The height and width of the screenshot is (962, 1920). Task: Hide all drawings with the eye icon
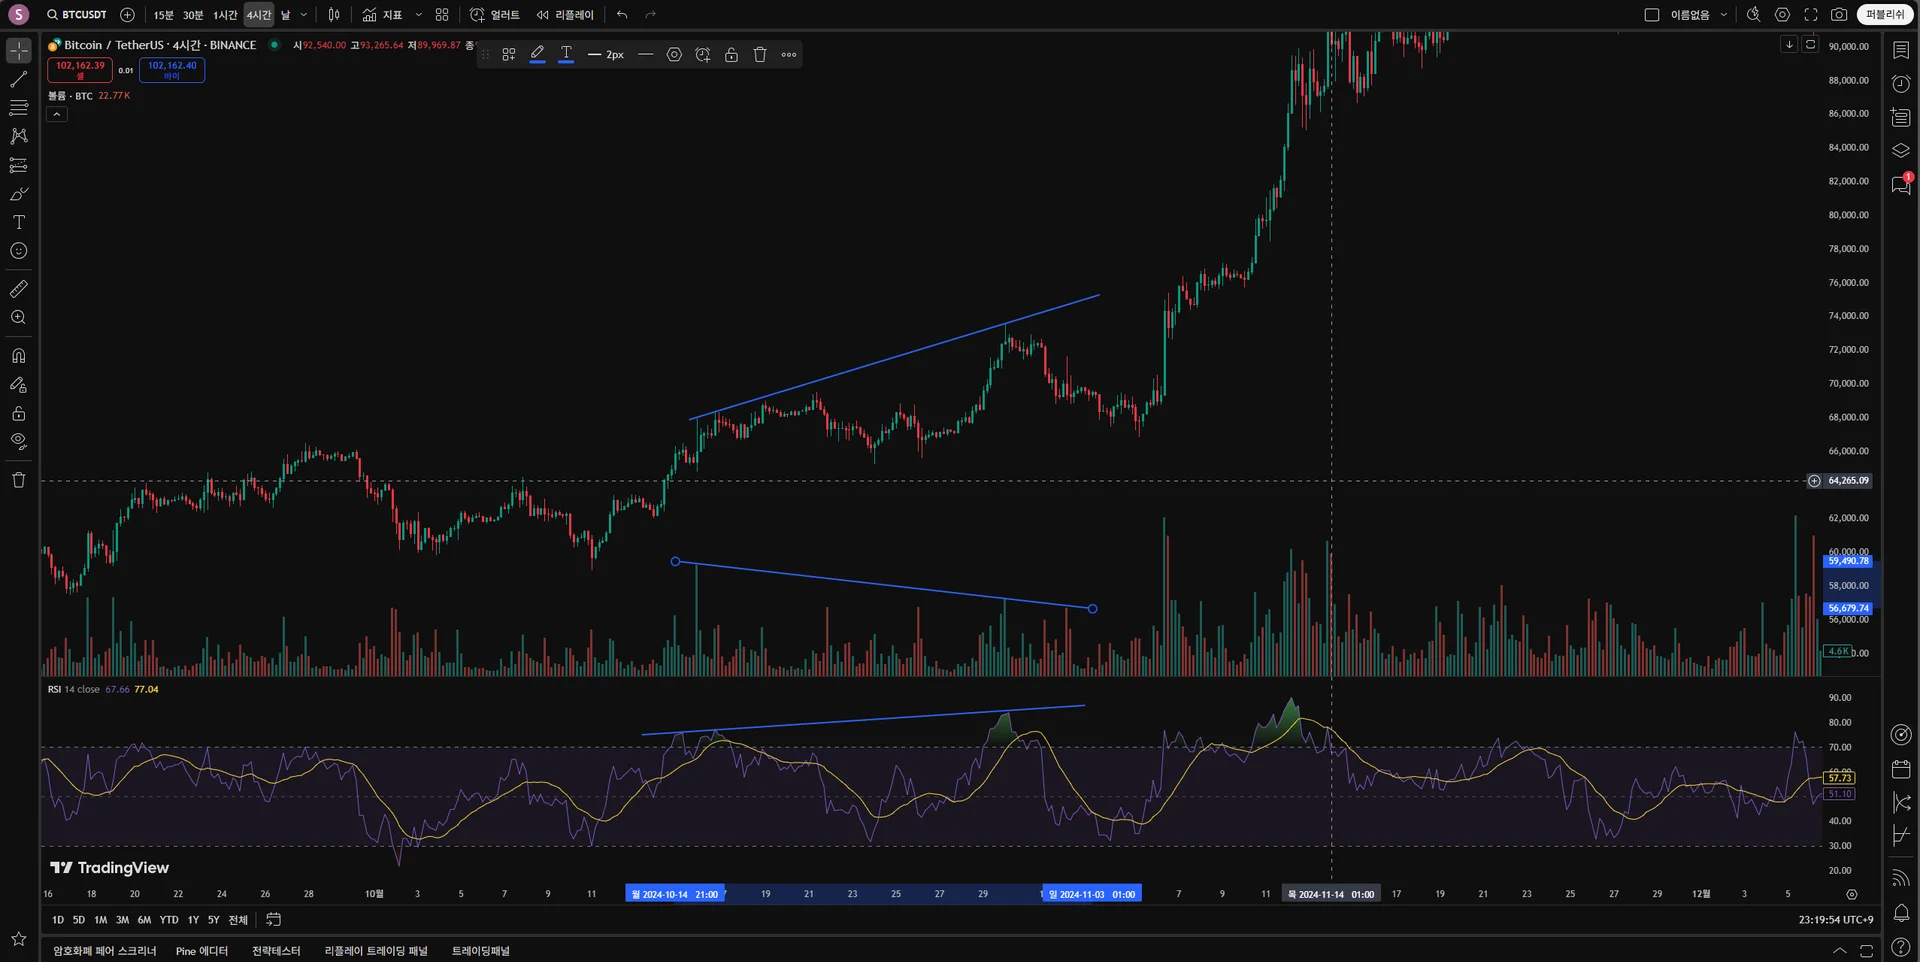[x=19, y=442]
